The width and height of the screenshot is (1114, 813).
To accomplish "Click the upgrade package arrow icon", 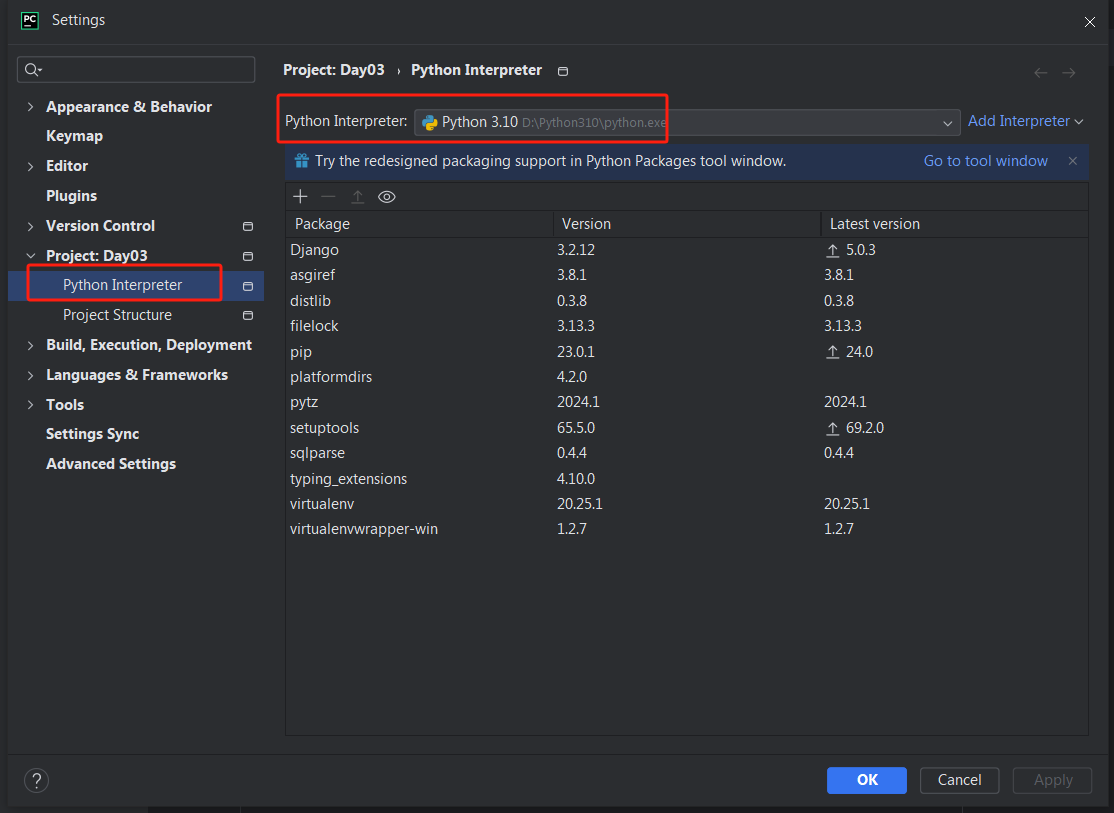I will point(357,197).
